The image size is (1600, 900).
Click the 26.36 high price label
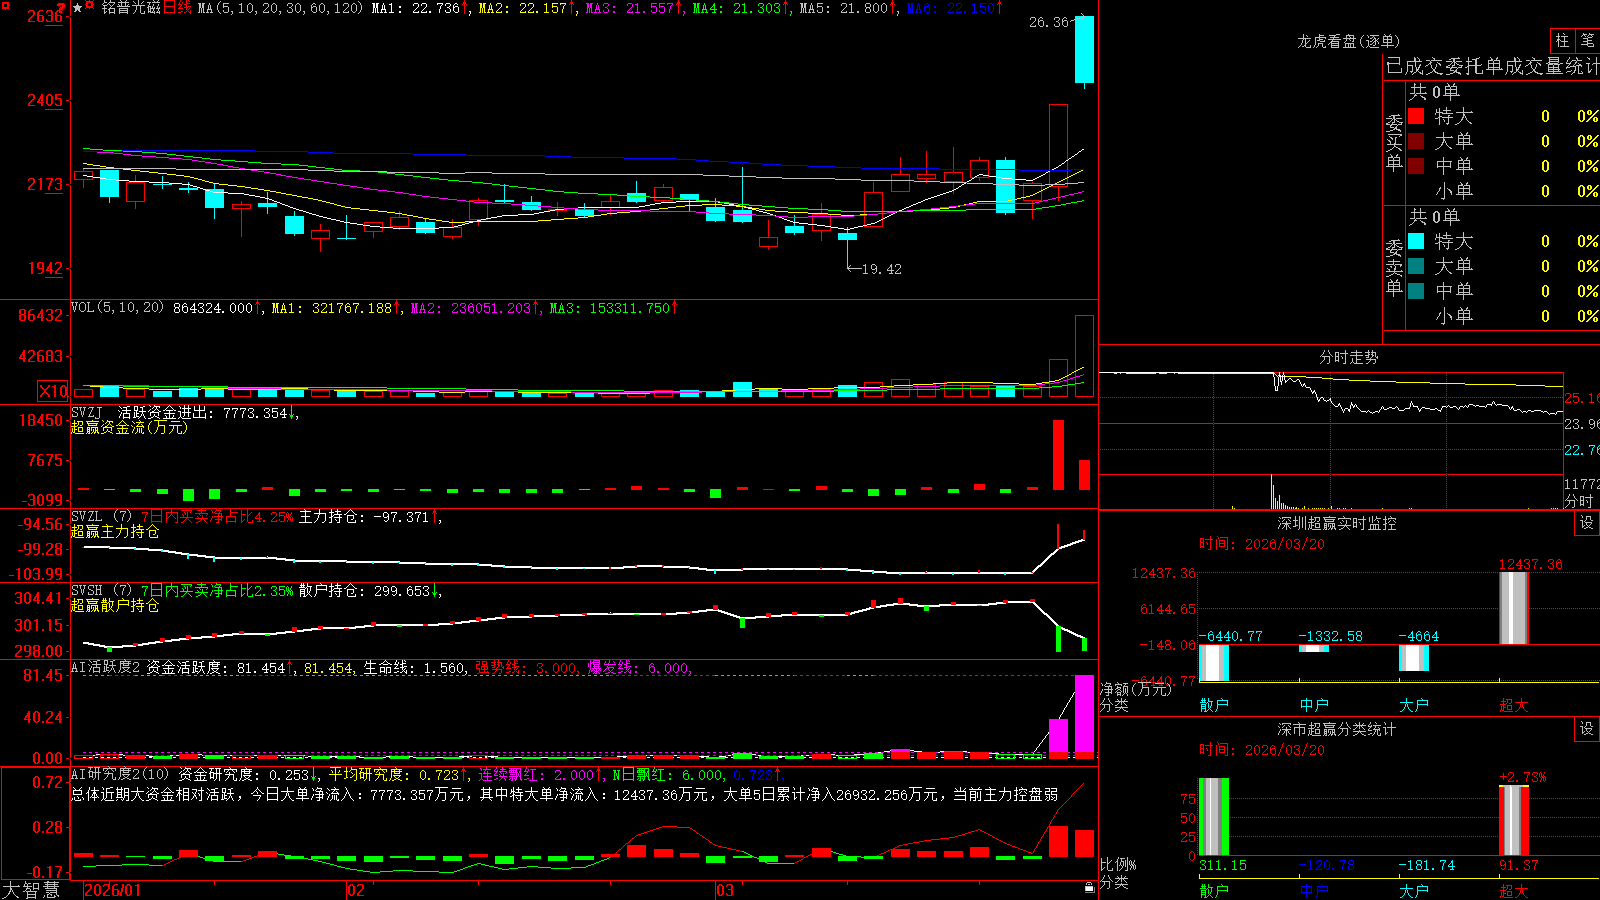coord(1049,22)
